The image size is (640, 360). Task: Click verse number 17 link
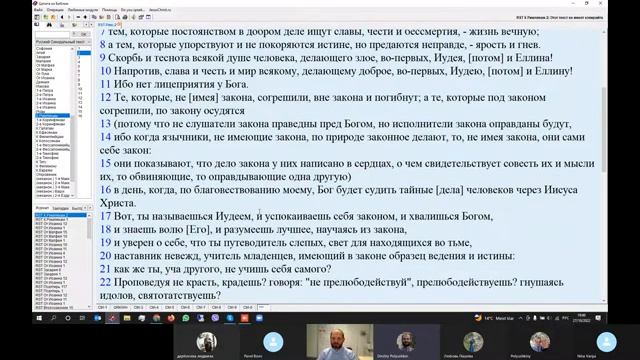point(106,216)
